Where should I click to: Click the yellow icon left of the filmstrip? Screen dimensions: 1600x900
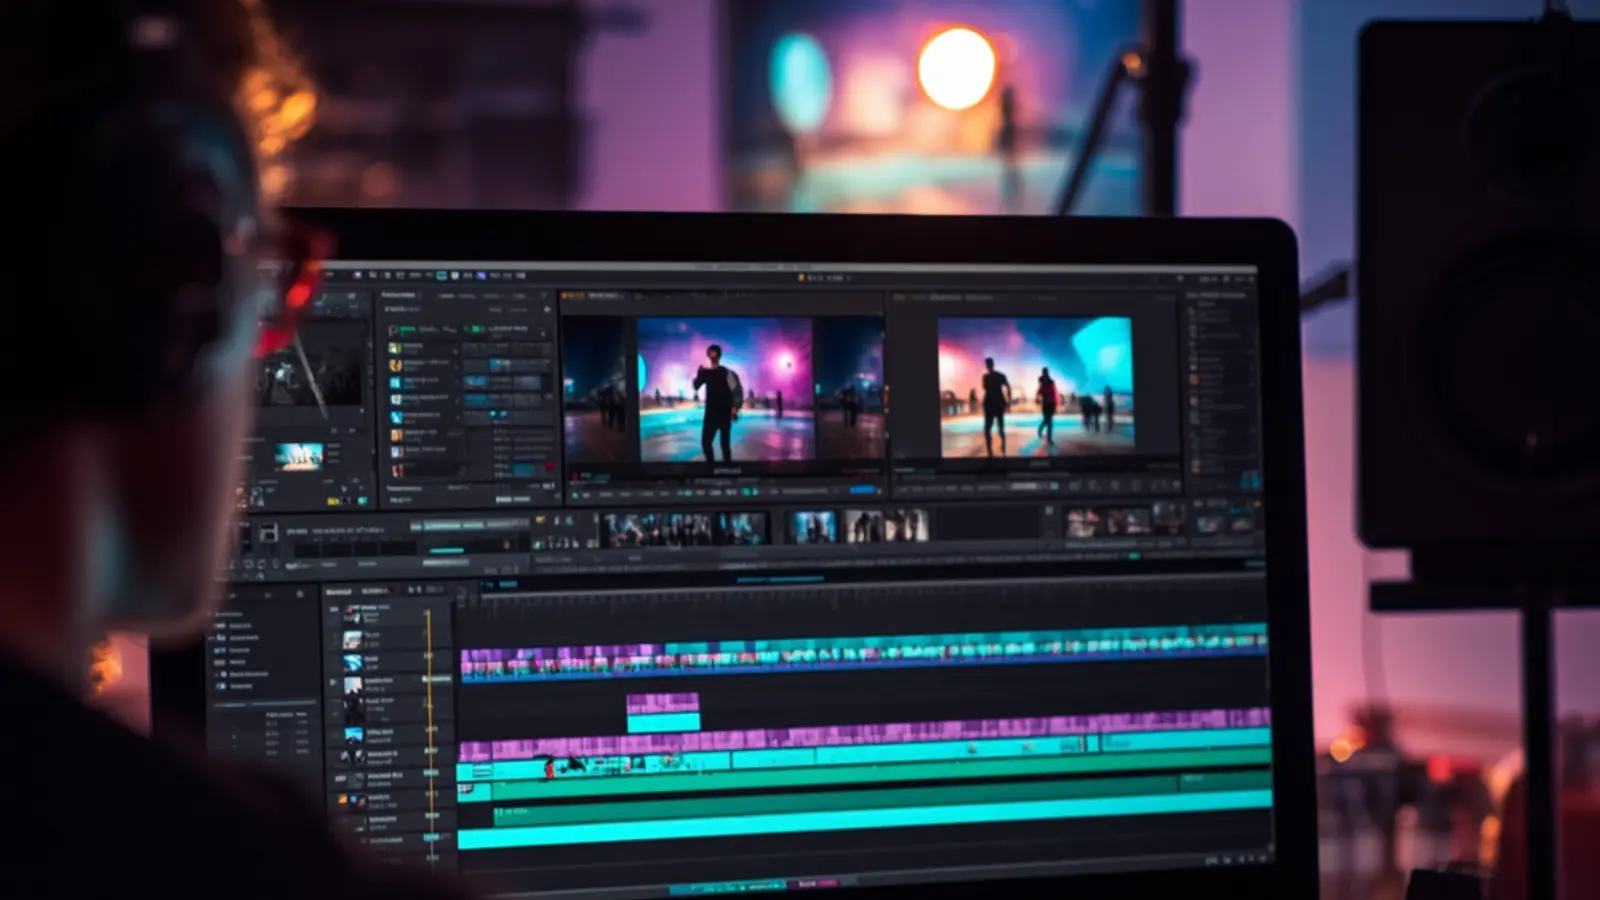click(539, 521)
